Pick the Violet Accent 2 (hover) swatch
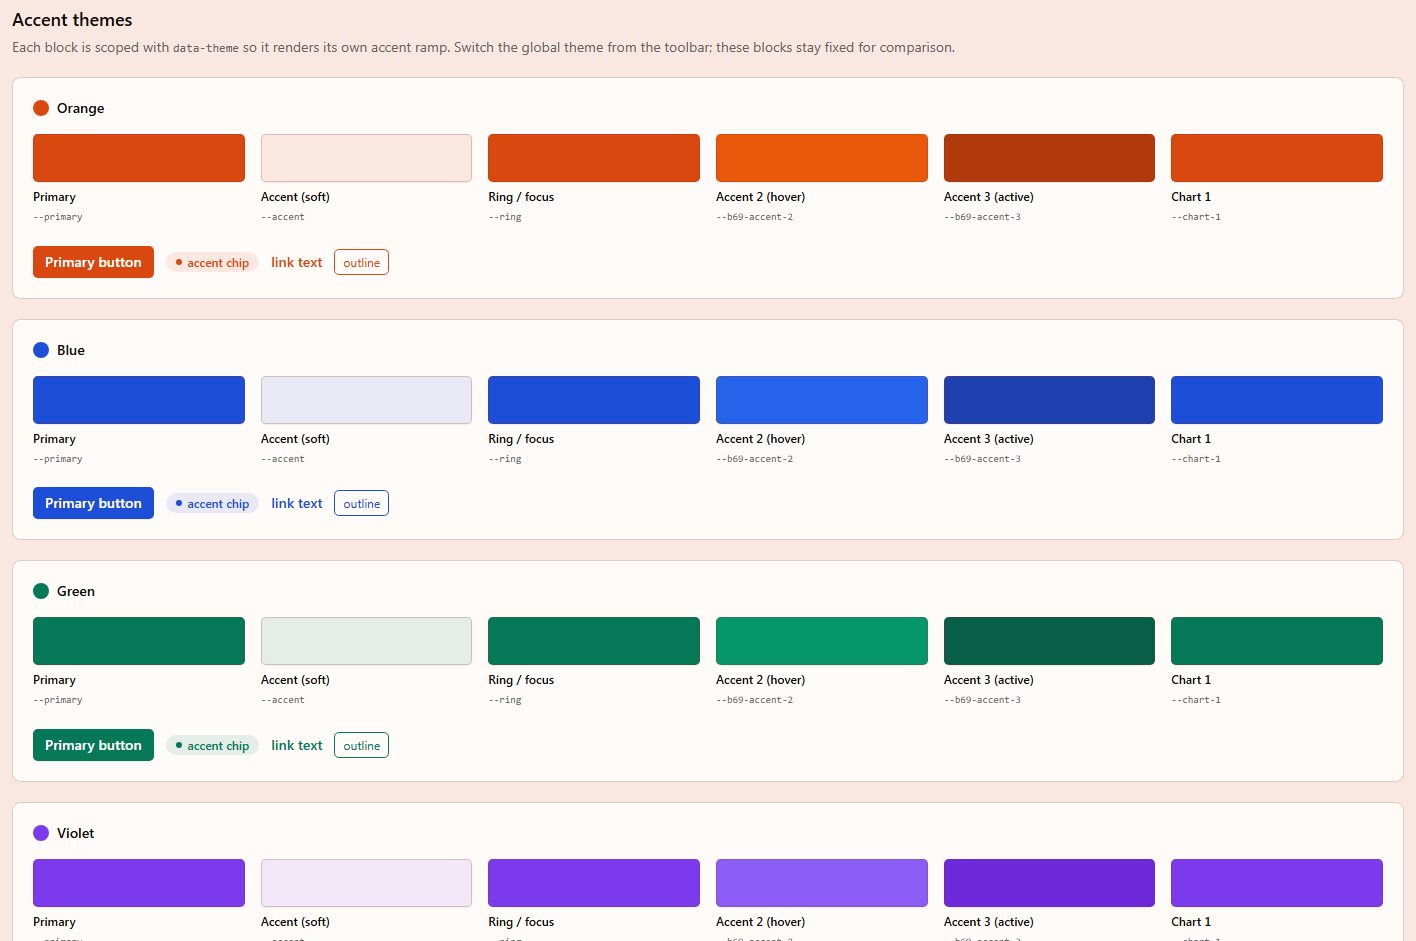 [x=822, y=883]
